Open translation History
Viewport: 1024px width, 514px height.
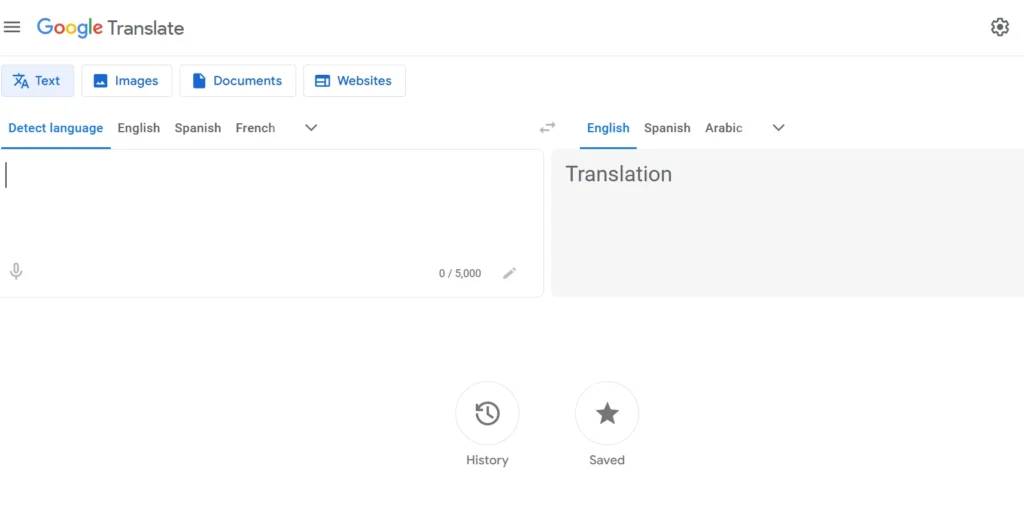click(x=487, y=413)
